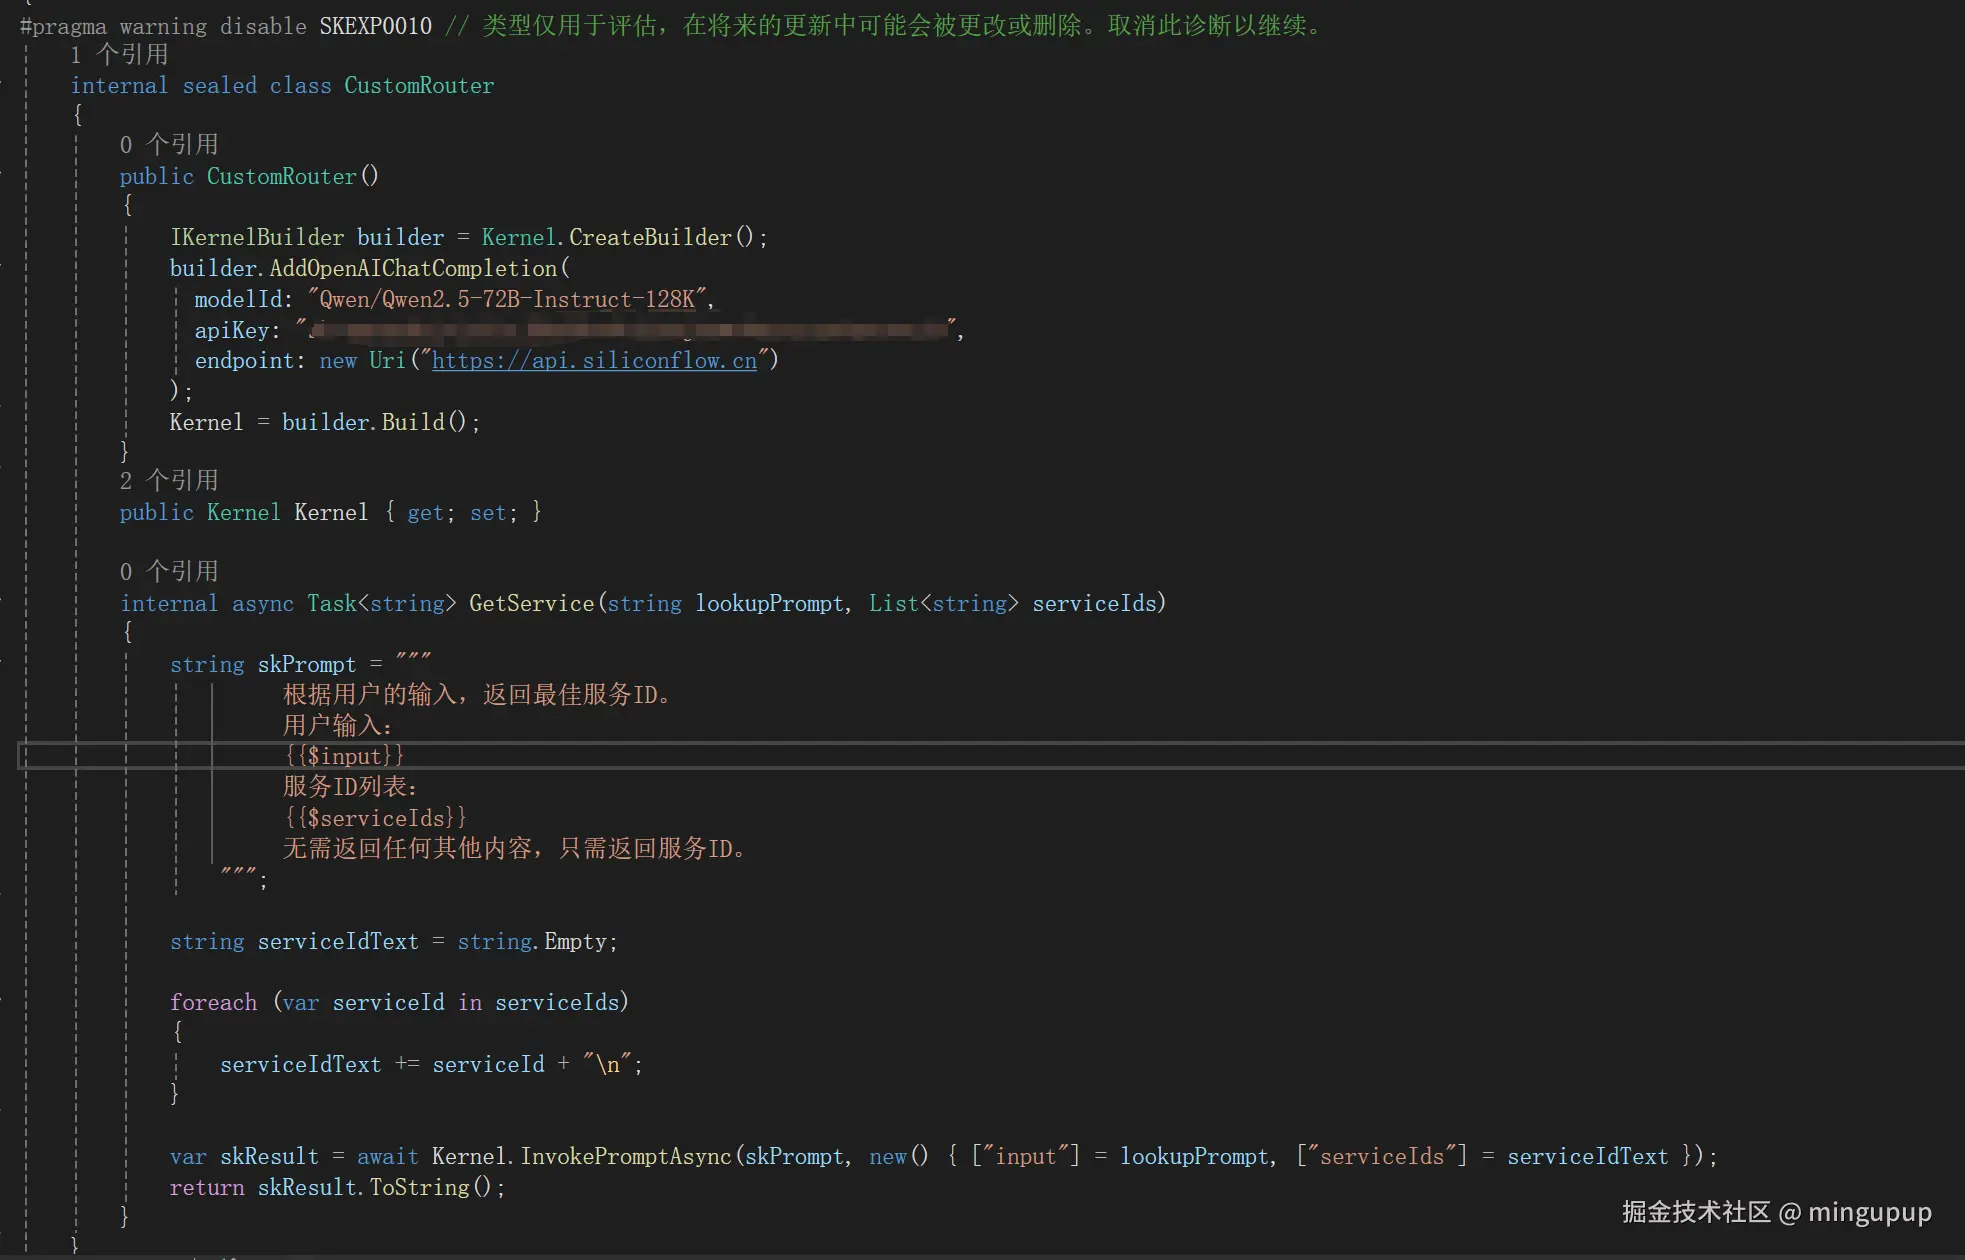The image size is (1965, 1260).
Task: Click the '2 个引用' CodeLens above the Kernel property
Action: tap(168, 481)
